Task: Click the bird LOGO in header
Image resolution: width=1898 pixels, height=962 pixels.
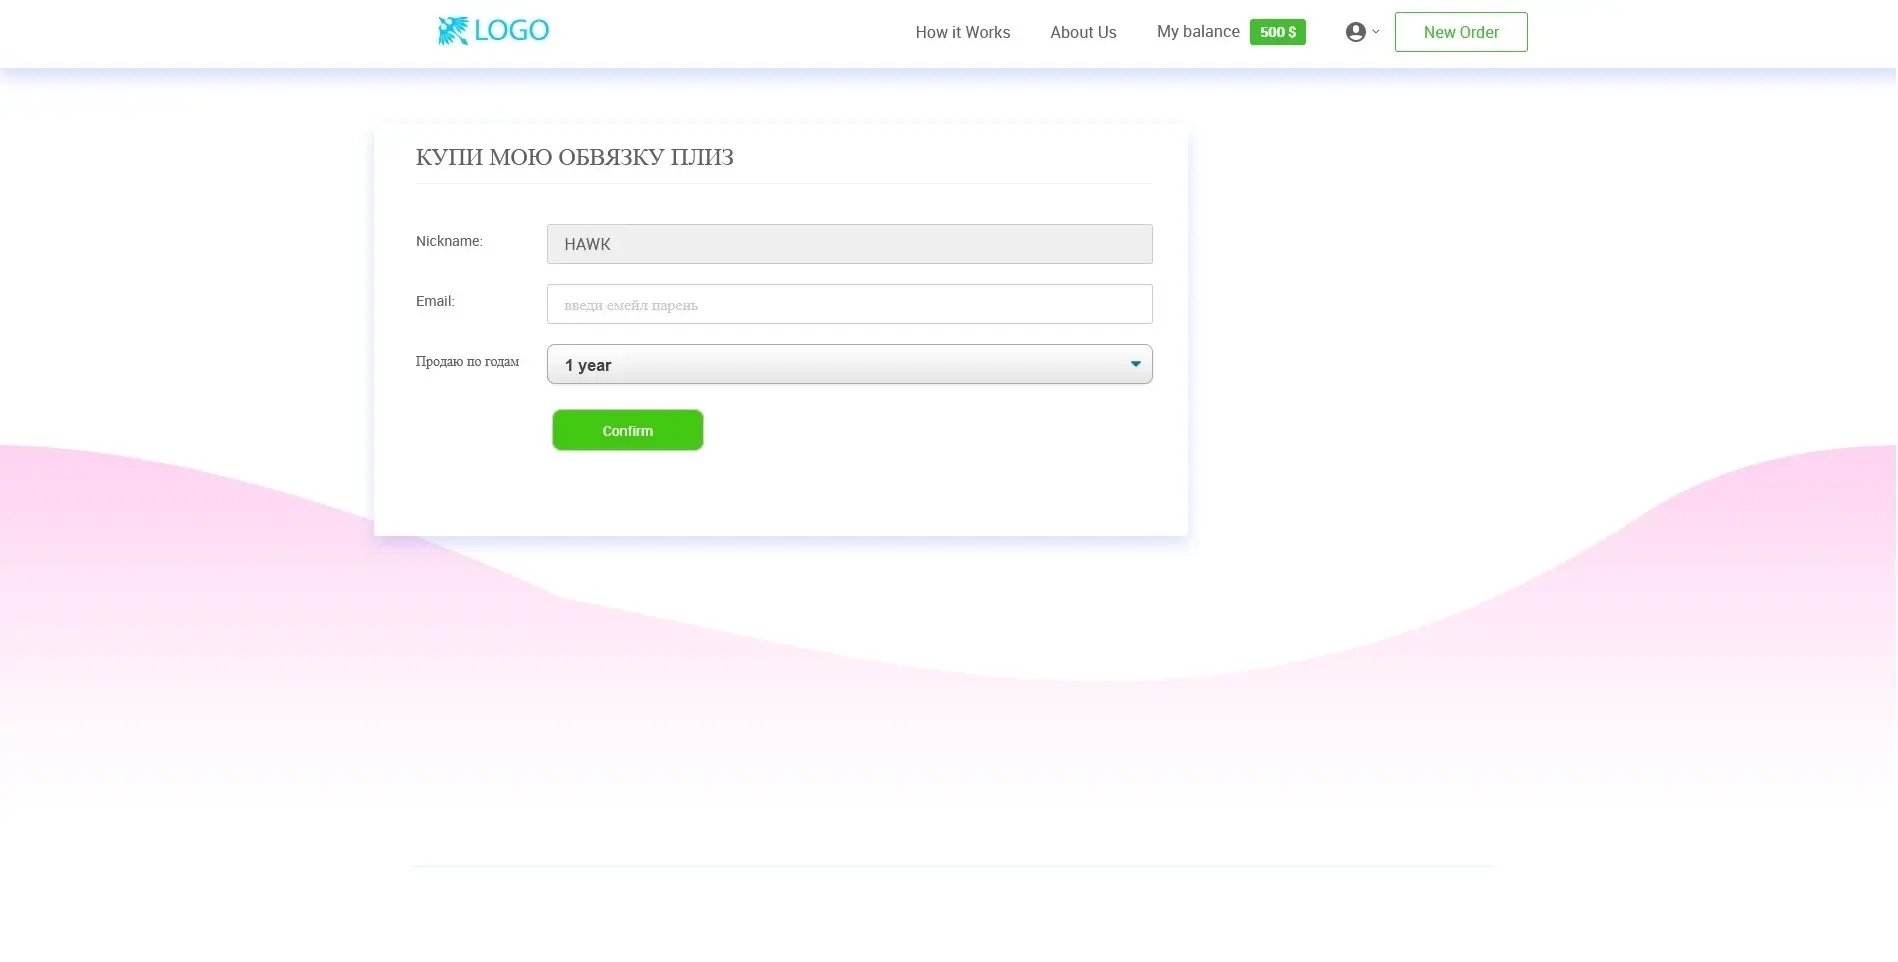Action: click(x=493, y=31)
